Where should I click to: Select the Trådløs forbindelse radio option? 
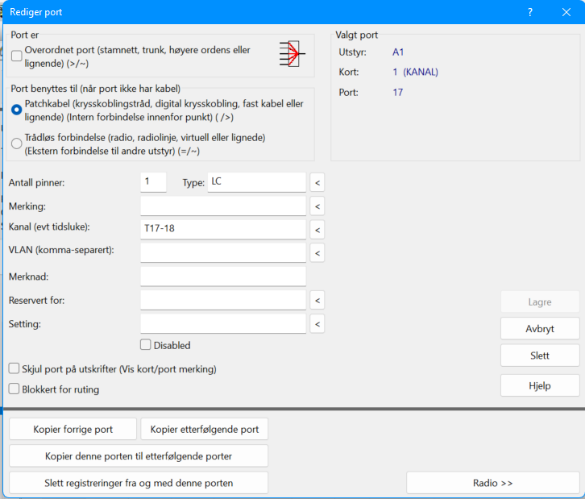(16, 143)
